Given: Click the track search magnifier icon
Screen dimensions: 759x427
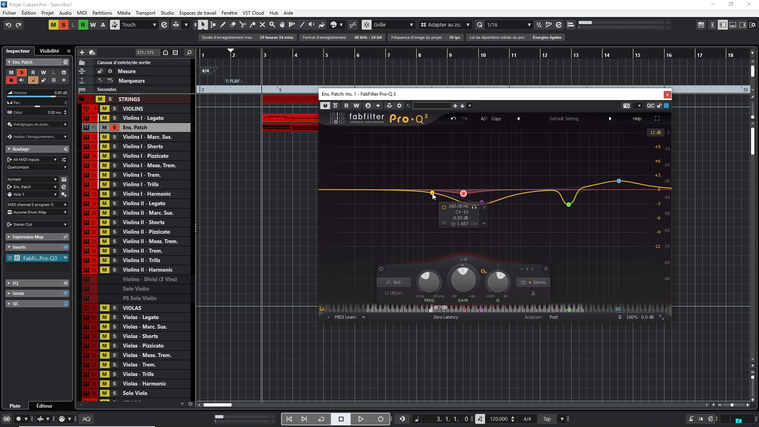Looking at the screenshot, I should tap(189, 52).
